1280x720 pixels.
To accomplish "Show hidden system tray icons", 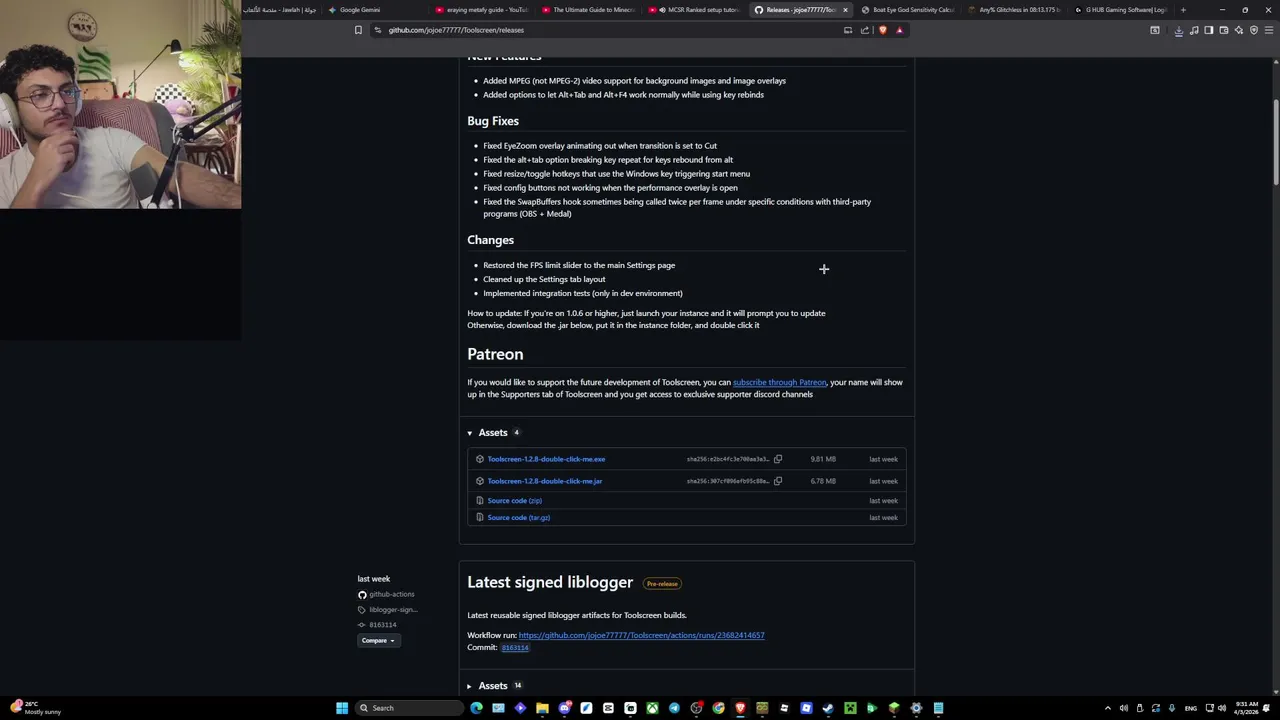I will tap(1107, 708).
